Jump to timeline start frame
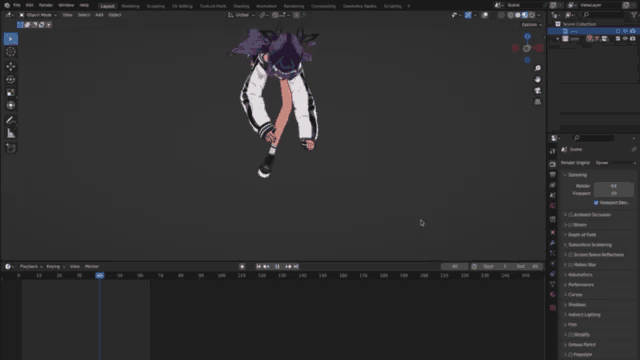 (x=258, y=267)
